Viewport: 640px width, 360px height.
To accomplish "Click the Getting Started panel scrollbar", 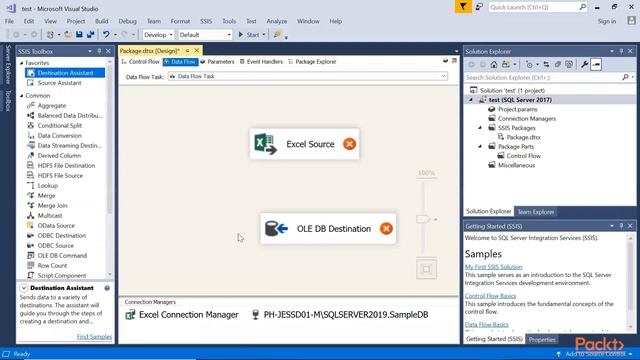I will pos(631,282).
